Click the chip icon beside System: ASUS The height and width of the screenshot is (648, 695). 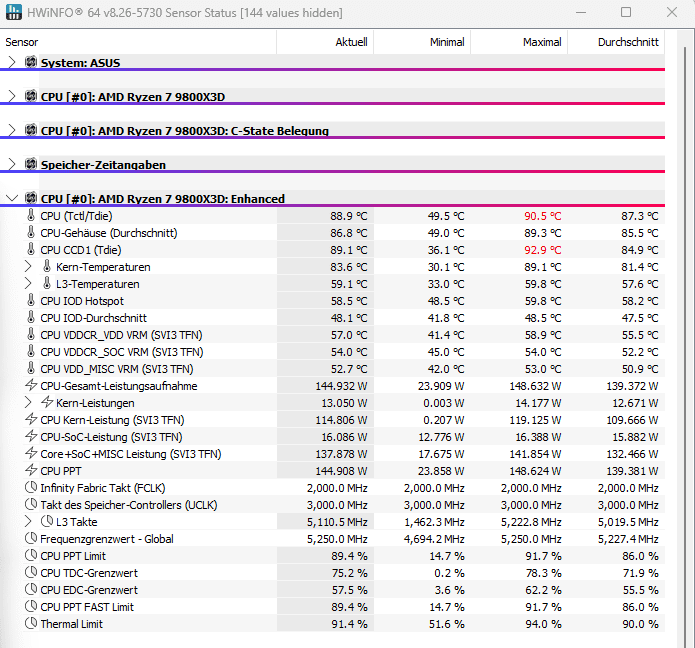(x=31, y=62)
